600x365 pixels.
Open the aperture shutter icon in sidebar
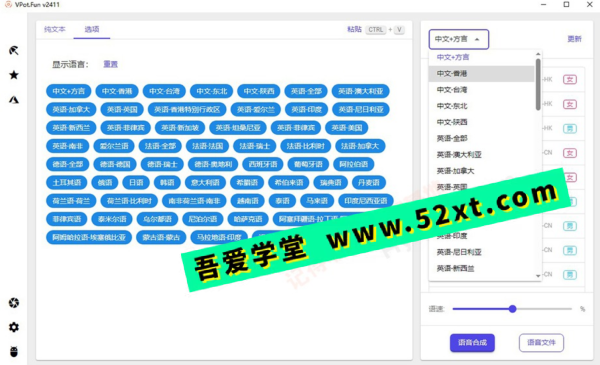pyautogui.click(x=14, y=303)
